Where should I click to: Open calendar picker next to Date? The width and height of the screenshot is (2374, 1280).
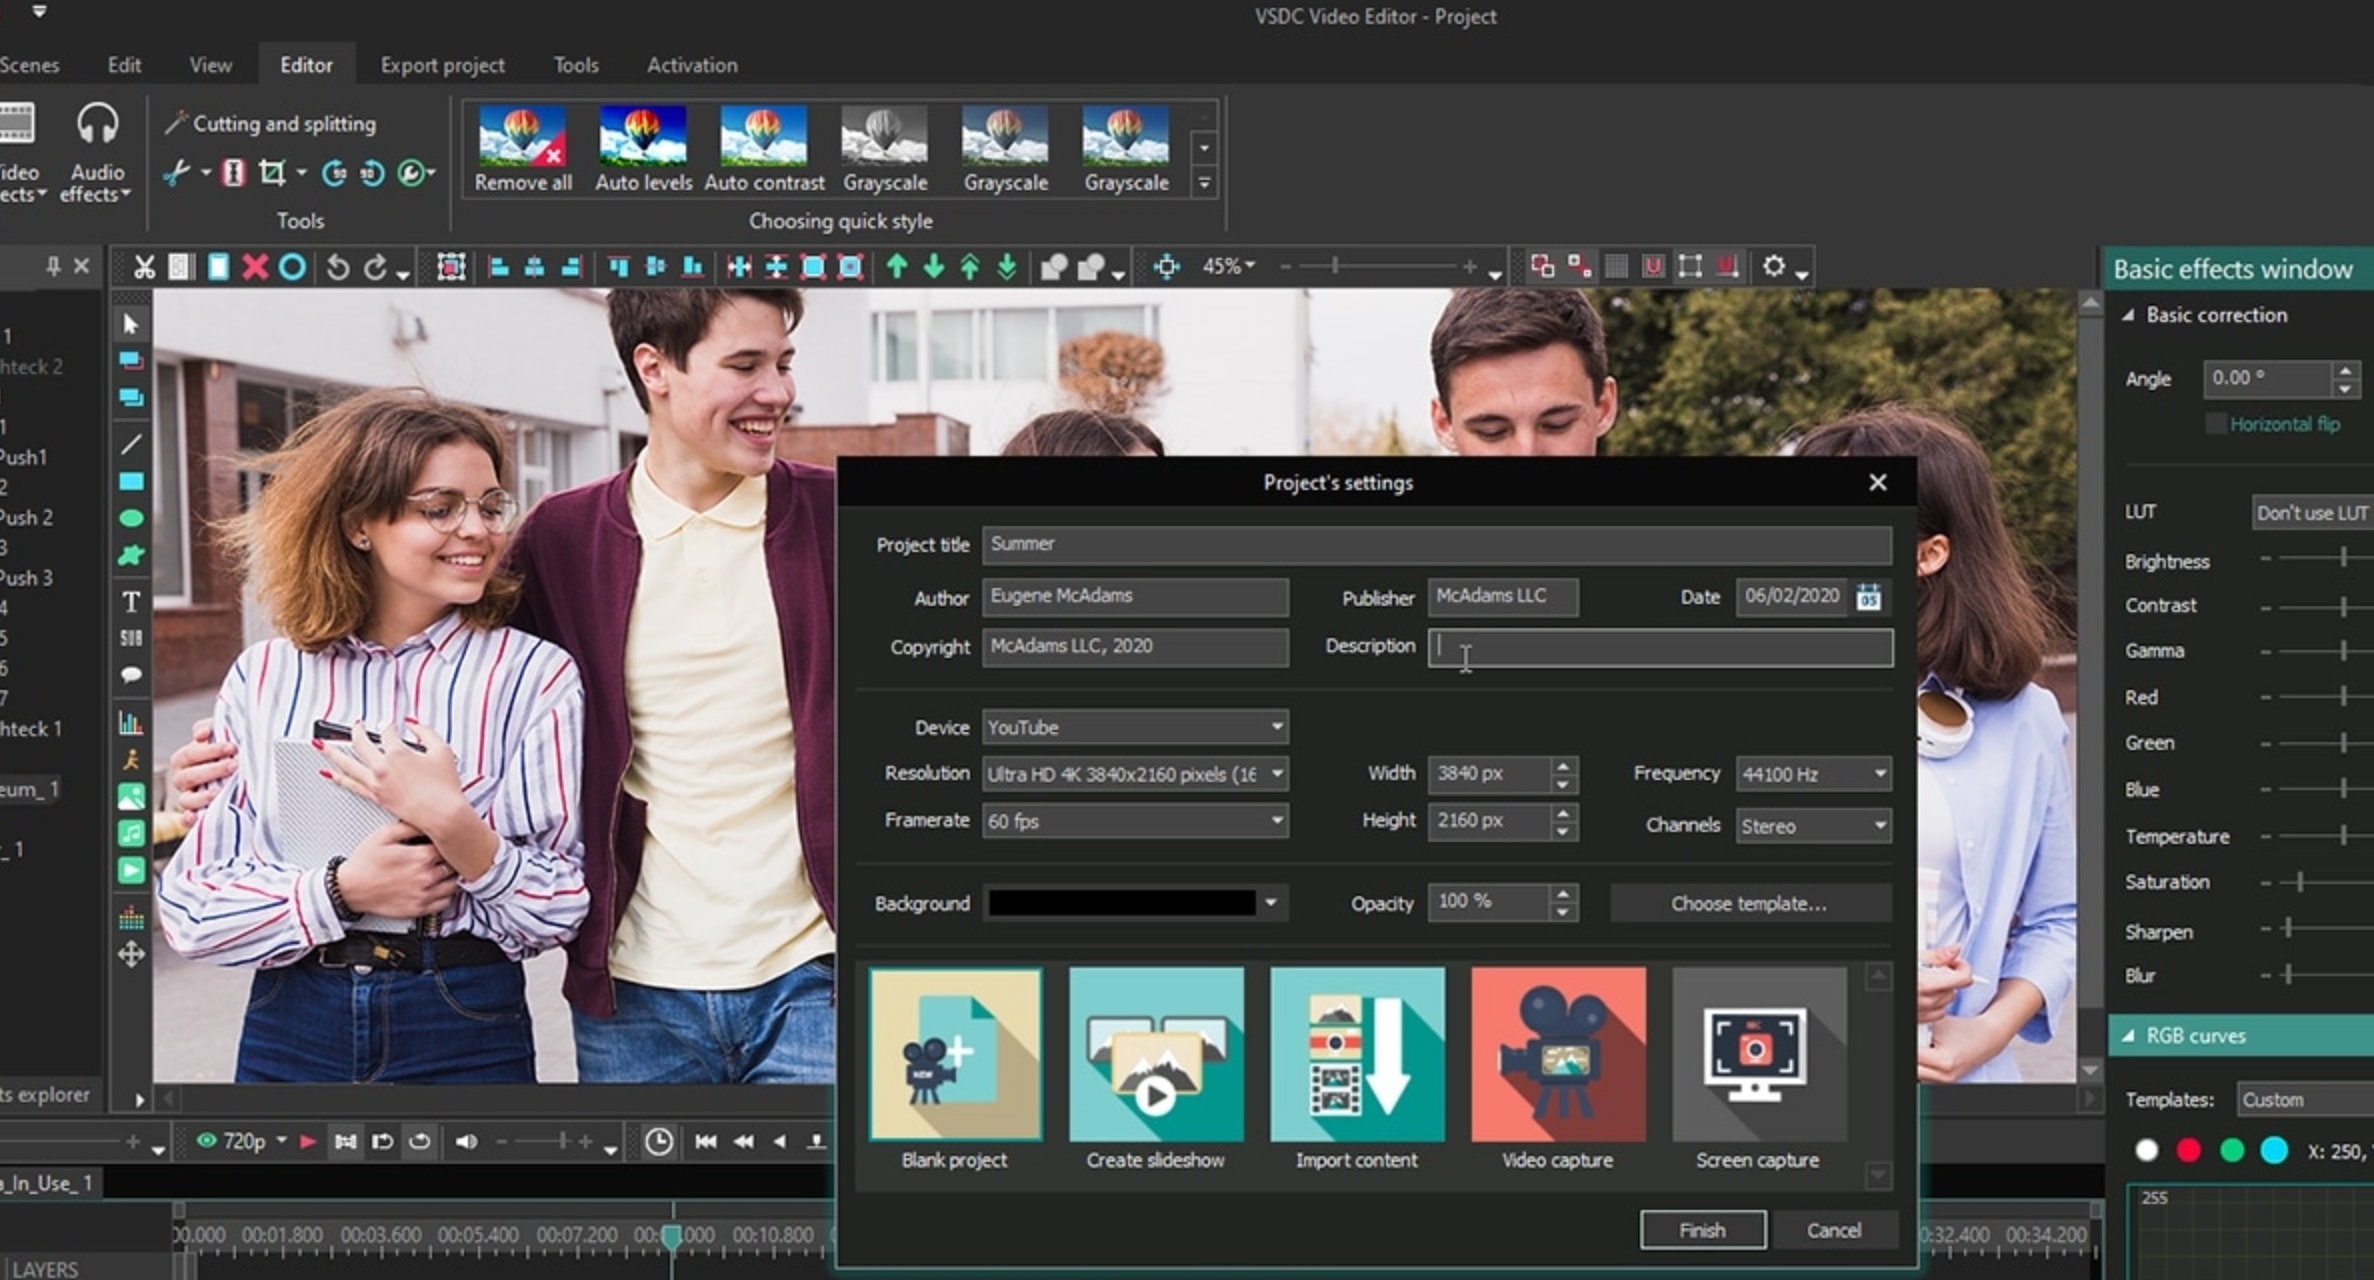1868,597
